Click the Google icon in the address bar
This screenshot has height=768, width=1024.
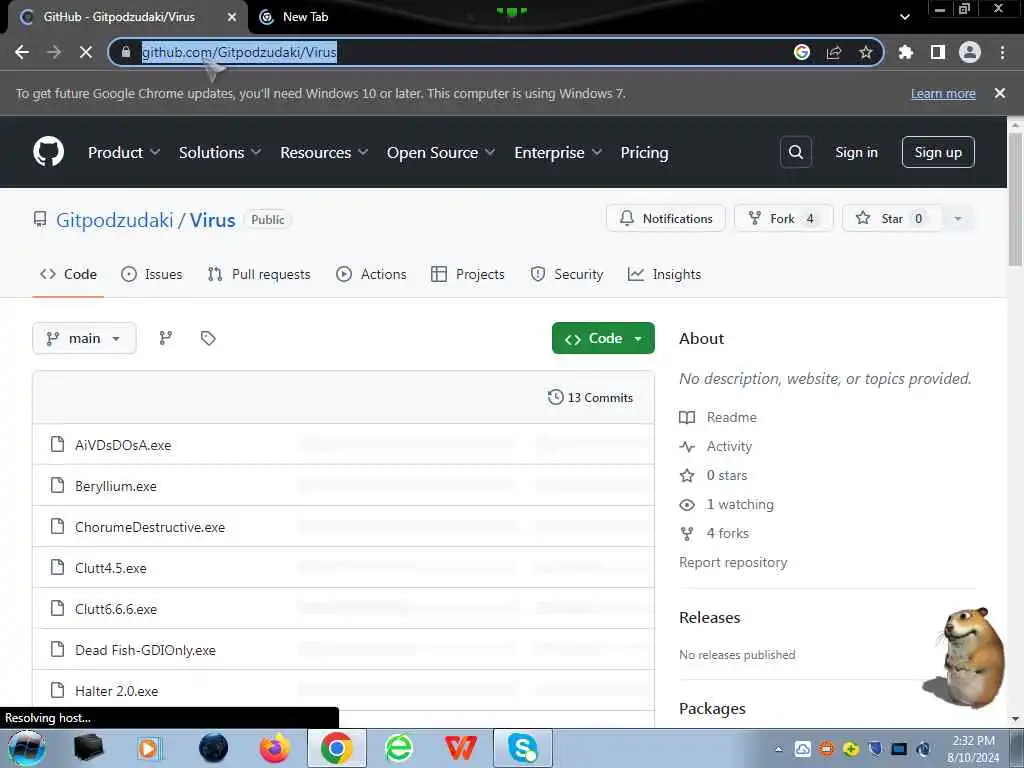pos(802,52)
